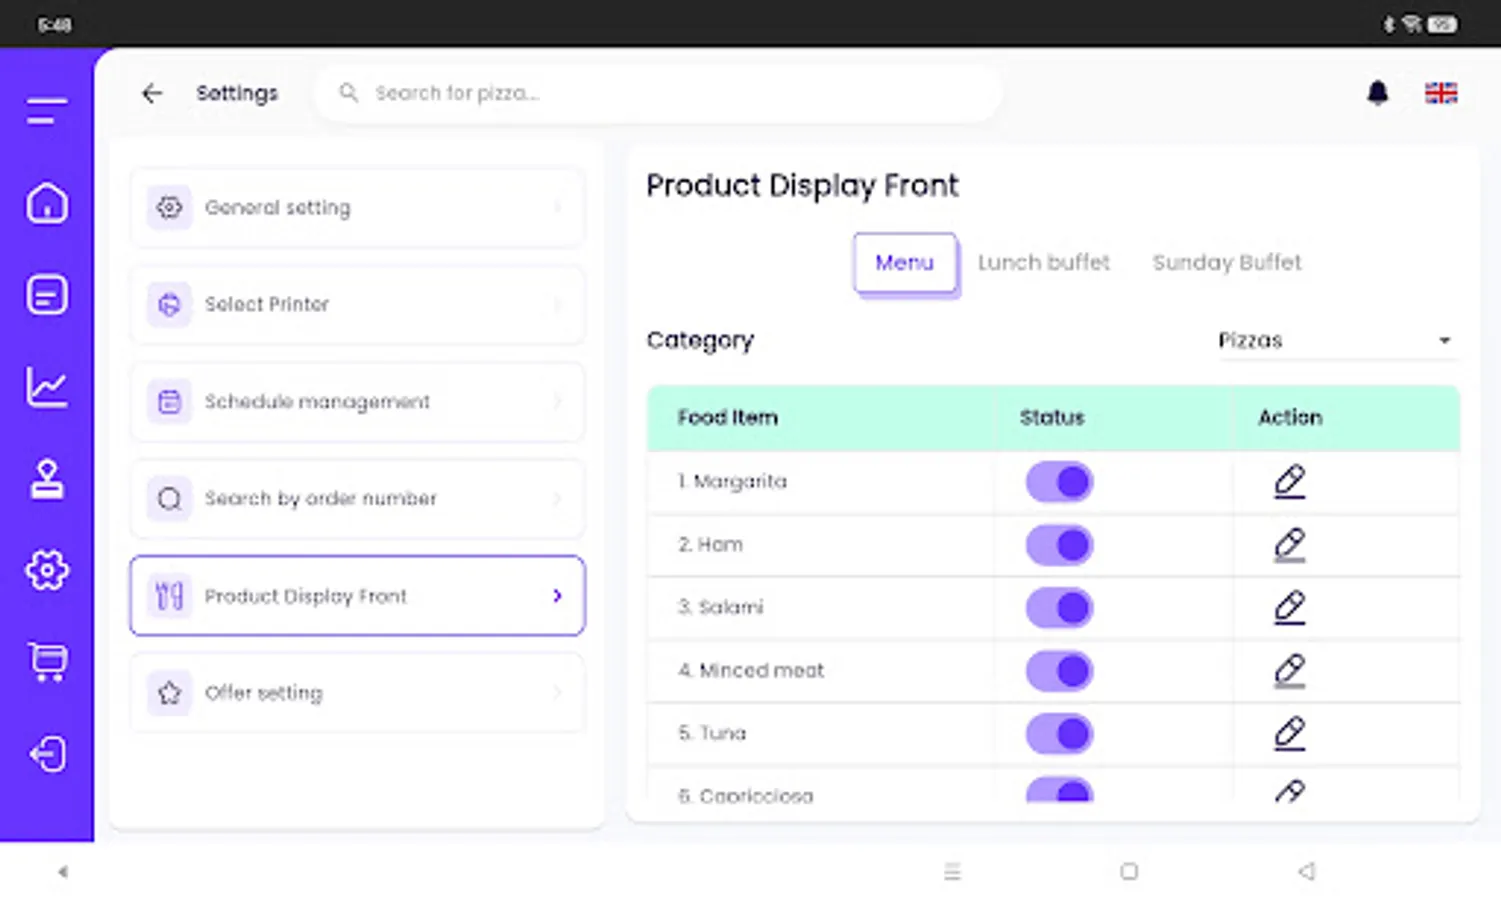Open notifications bell

click(x=1377, y=93)
